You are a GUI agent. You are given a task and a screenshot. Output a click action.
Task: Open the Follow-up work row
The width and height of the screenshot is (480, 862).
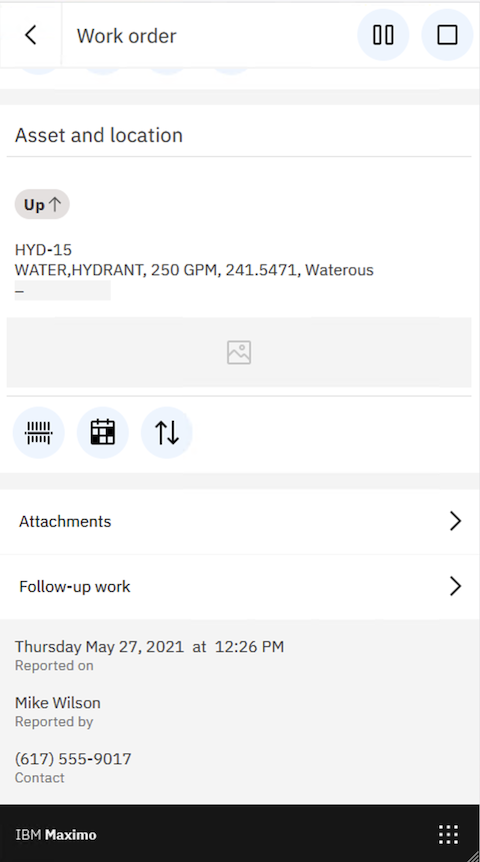(x=240, y=587)
